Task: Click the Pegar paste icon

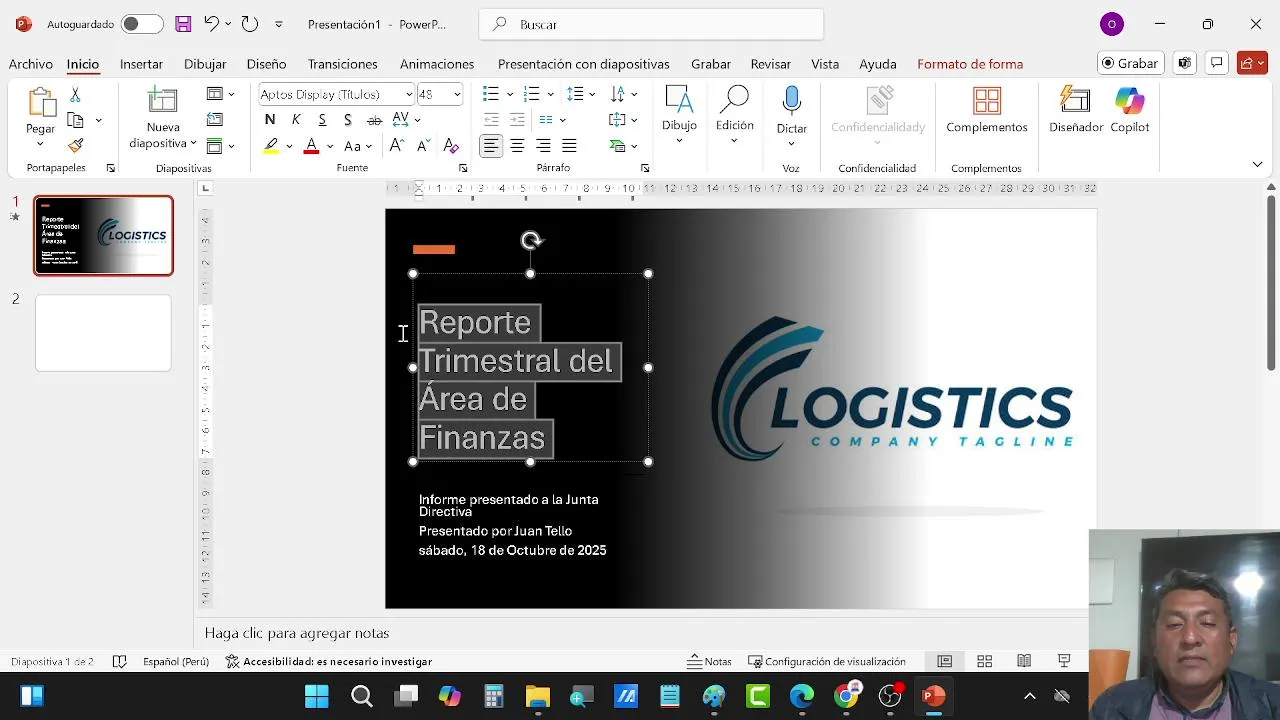Action: click(41, 104)
